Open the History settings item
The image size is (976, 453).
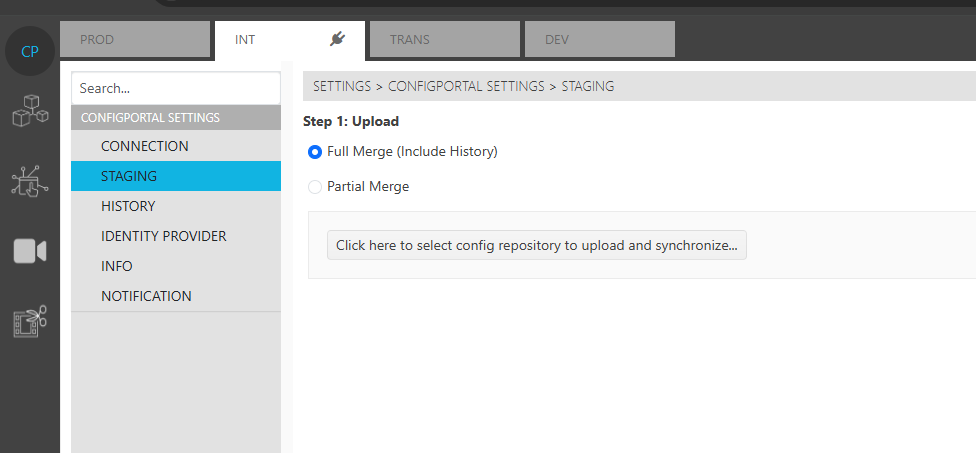(128, 206)
